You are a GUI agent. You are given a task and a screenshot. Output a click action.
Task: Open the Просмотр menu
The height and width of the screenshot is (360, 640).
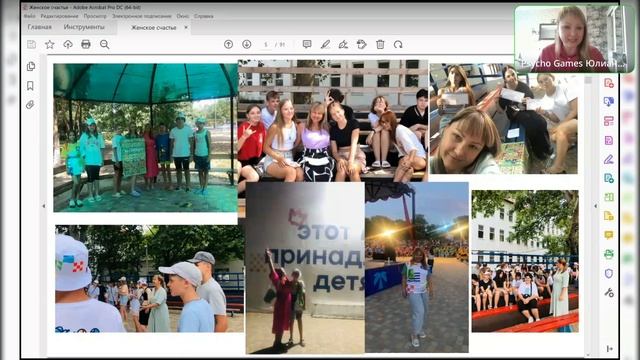click(x=95, y=16)
